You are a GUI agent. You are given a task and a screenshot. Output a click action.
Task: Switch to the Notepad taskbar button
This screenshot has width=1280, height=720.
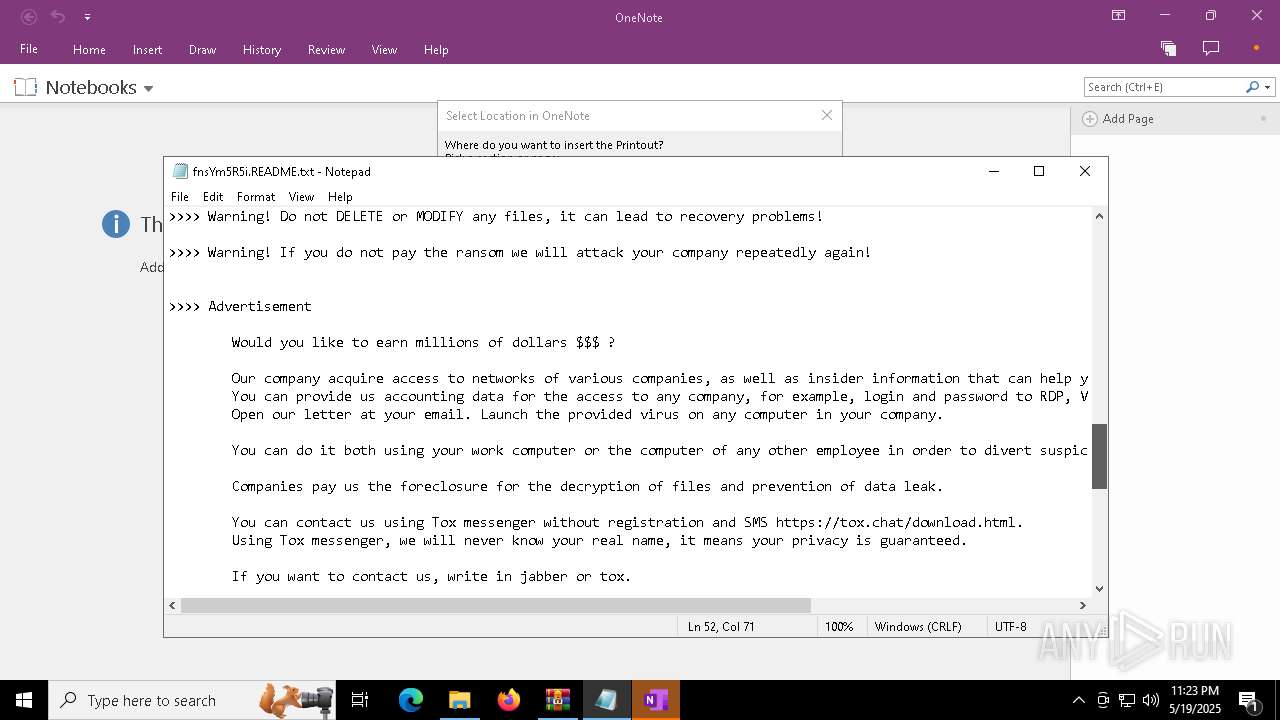pos(606,700)
